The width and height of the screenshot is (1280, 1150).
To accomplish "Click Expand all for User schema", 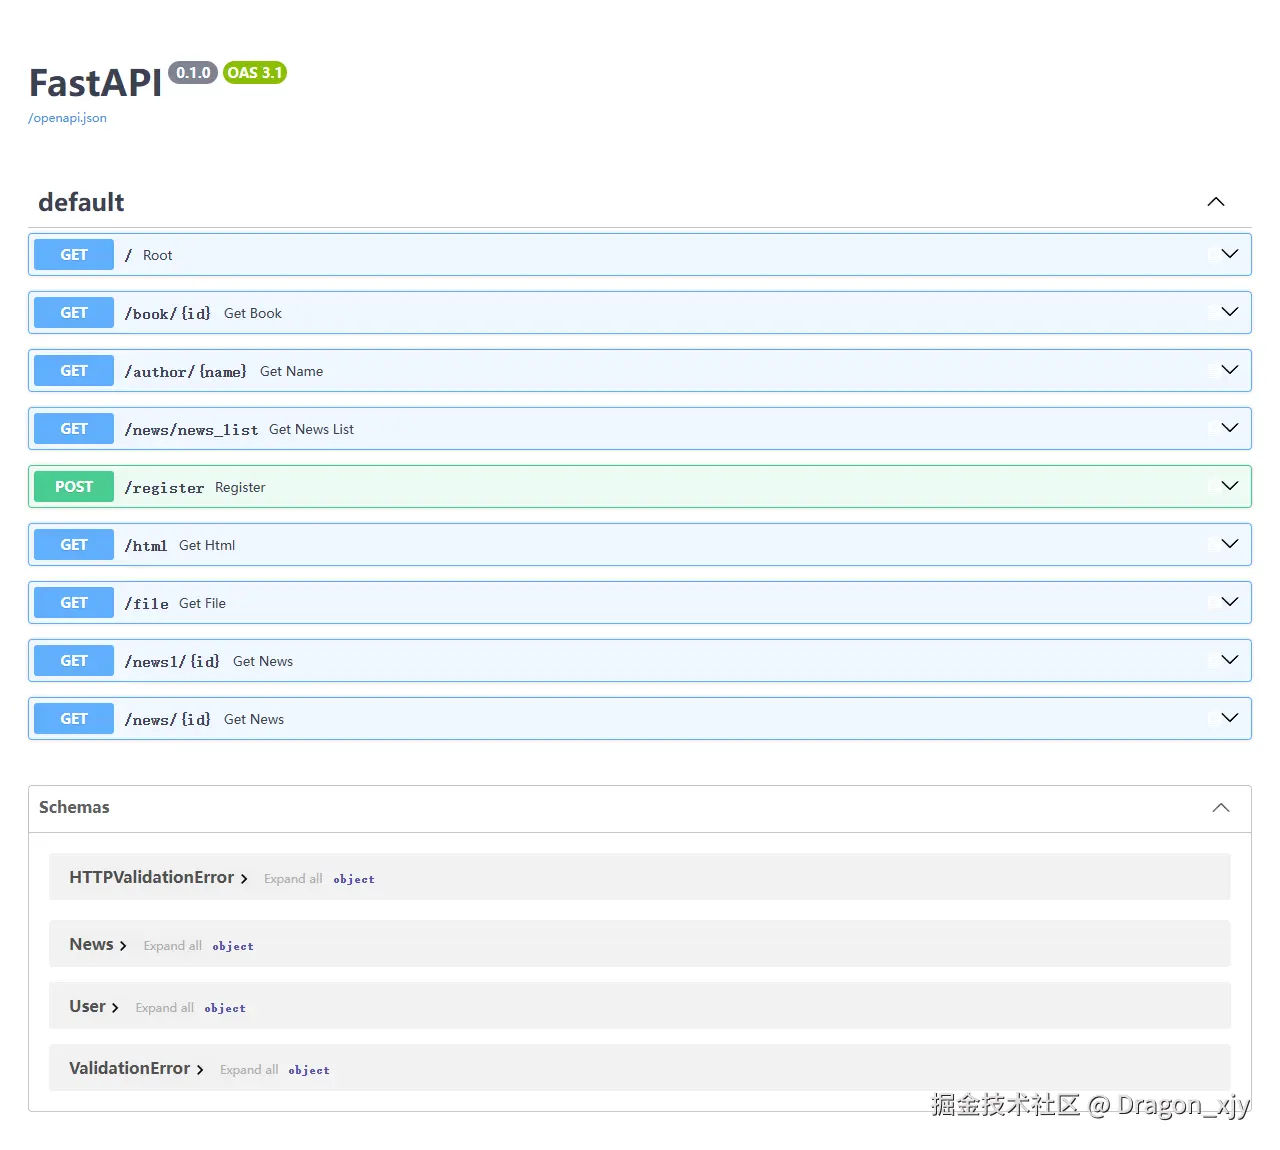I will [164, 1008].
